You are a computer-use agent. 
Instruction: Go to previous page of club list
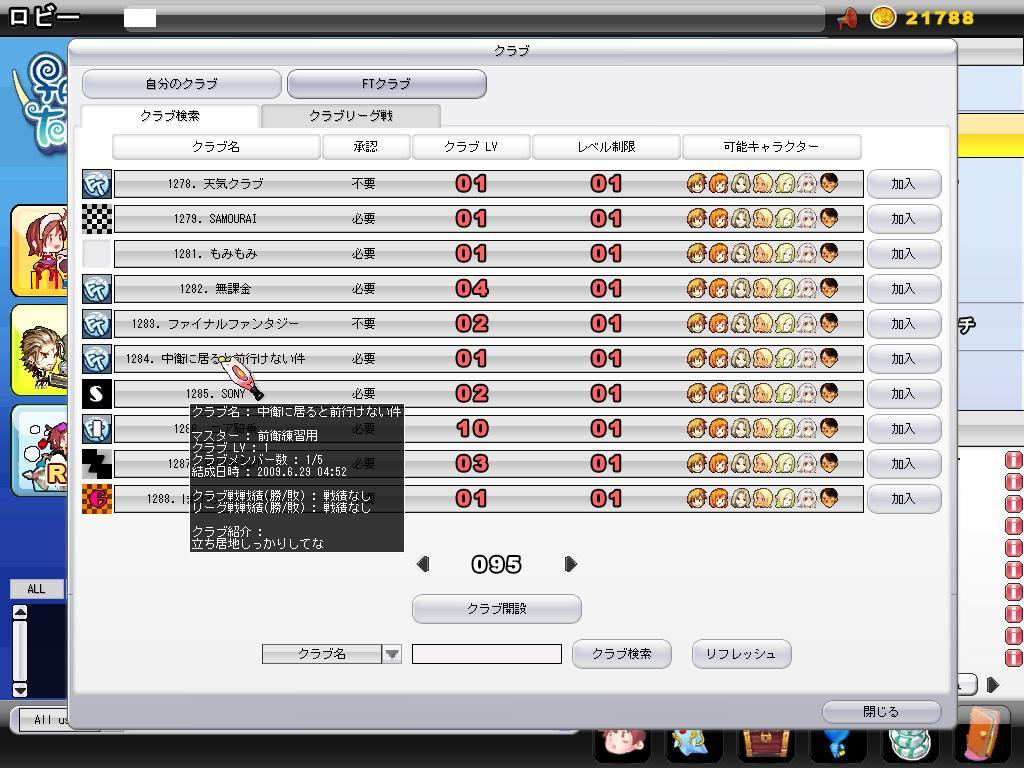click(x=422, y=564)
